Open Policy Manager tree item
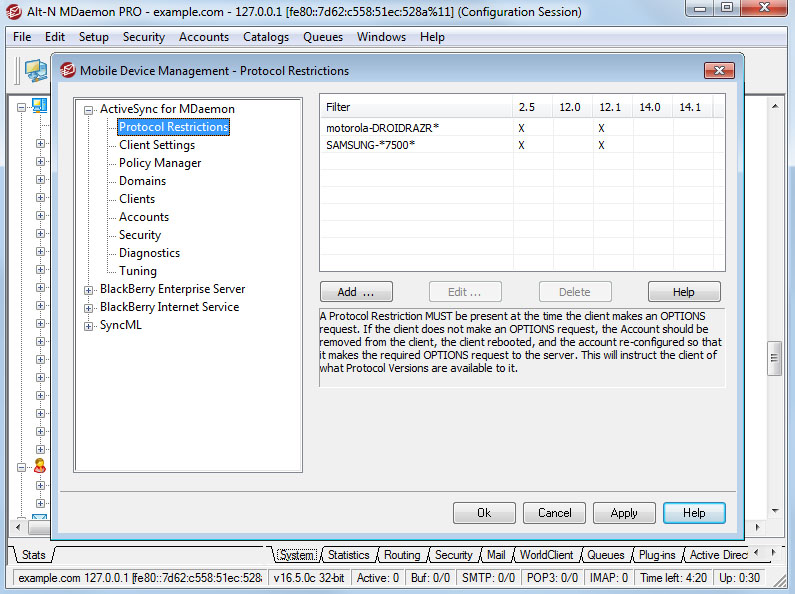 point(160,163)
